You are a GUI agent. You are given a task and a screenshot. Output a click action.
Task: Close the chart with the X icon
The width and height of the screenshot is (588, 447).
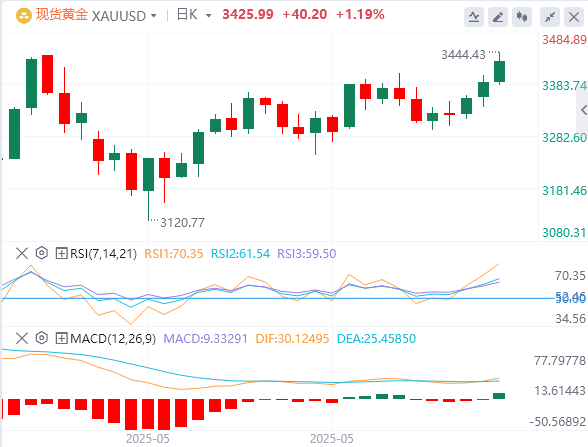click(x=574, y=17)
